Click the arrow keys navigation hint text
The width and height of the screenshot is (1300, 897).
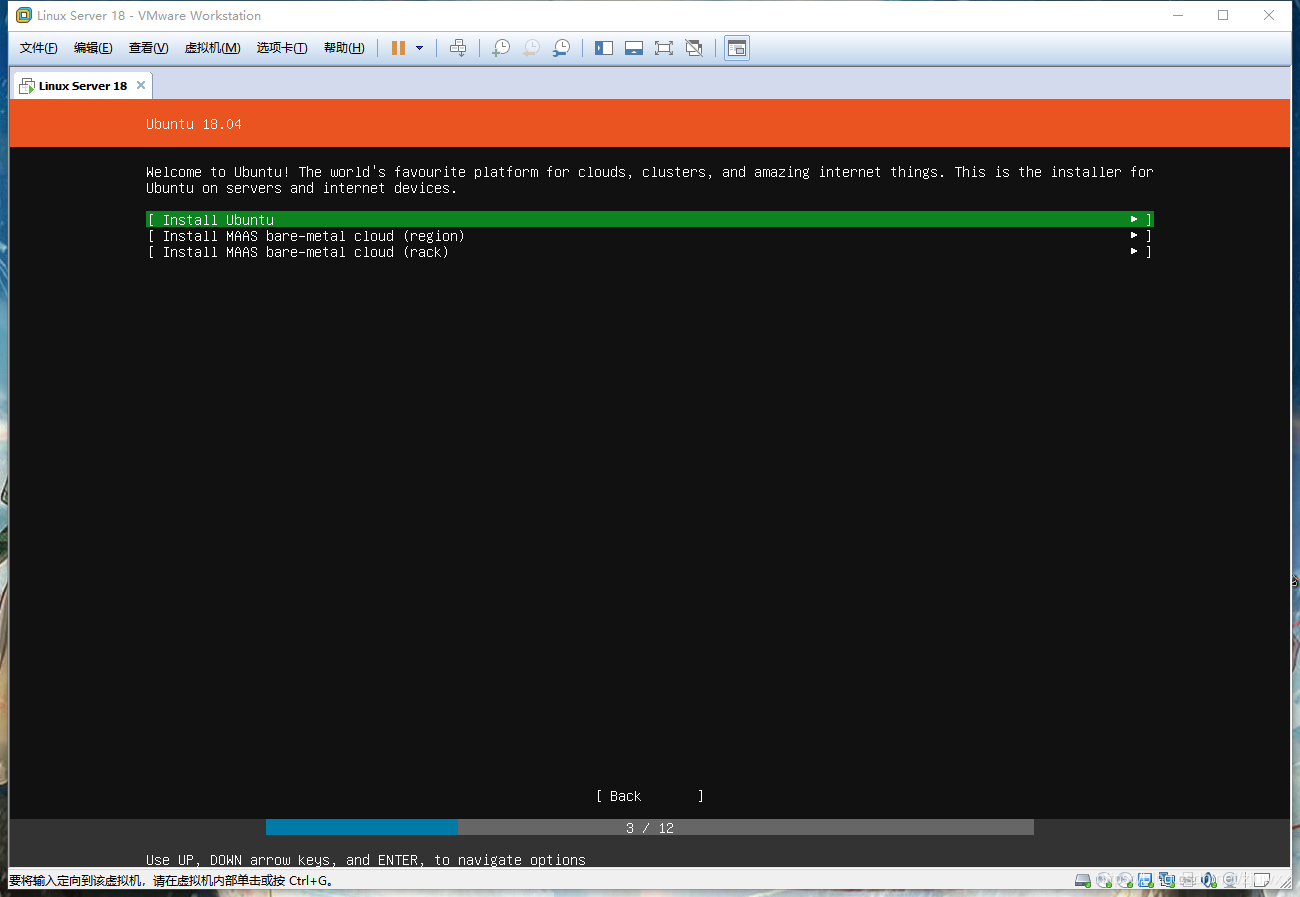coord(366,860)
